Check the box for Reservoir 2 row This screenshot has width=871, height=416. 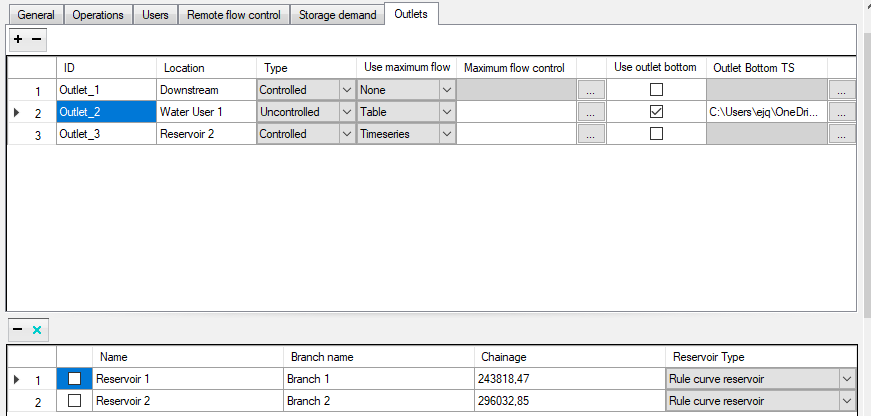(x=74, y=400)
